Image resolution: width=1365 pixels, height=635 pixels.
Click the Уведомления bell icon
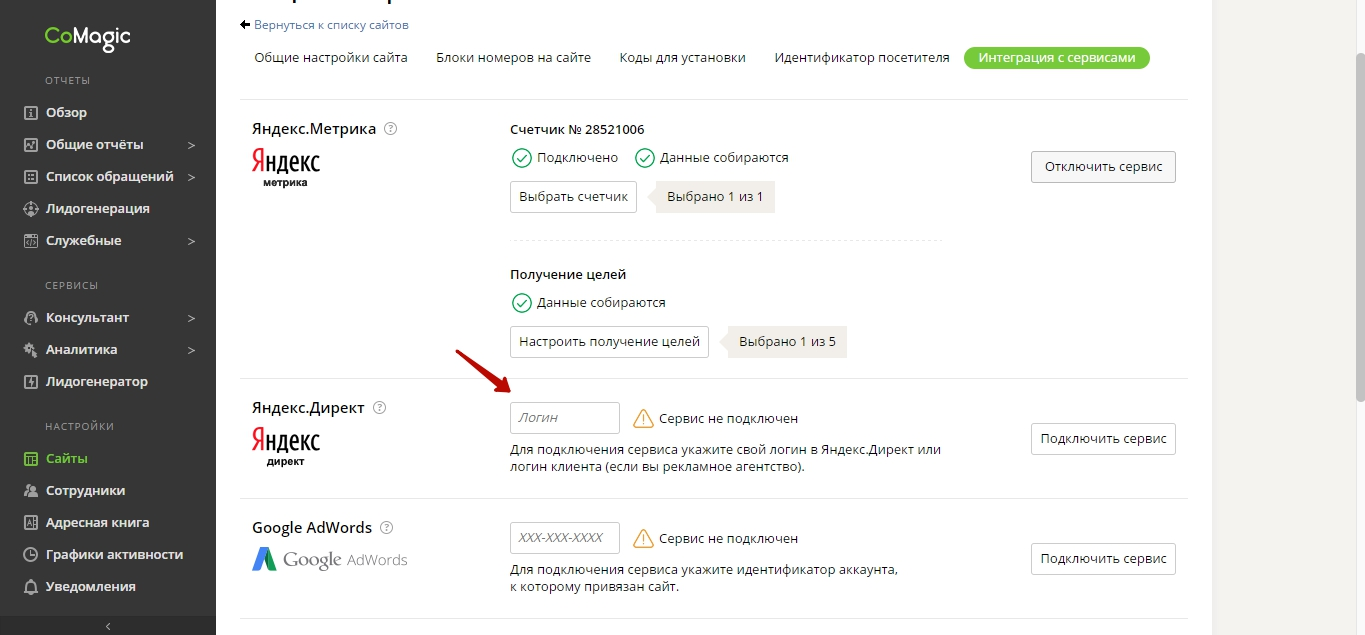(x=31, y=587)
